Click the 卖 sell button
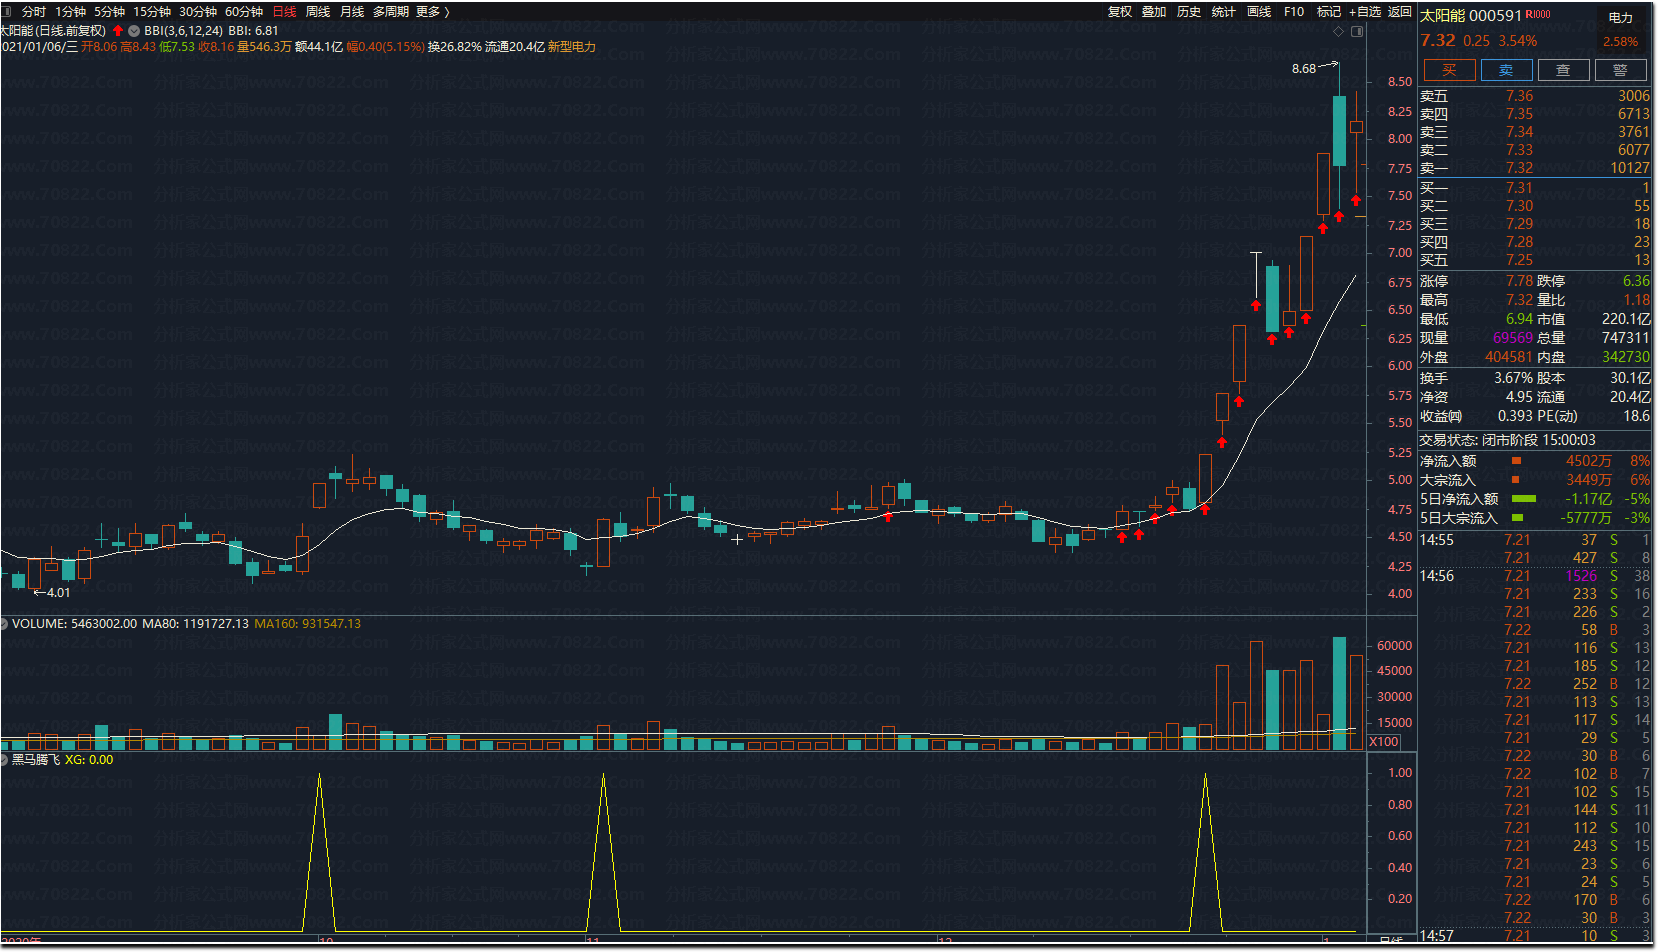 point(1506,70)
